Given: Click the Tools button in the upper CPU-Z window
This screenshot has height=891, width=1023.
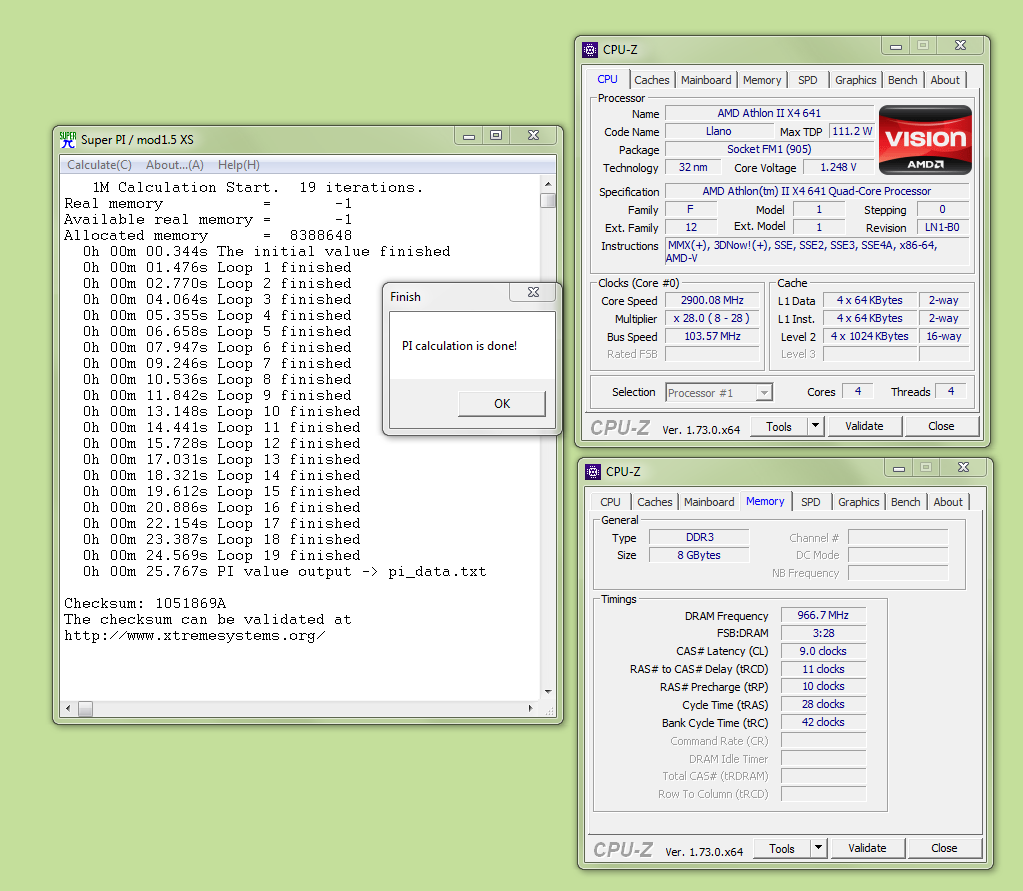Looking at the screenshot, I should [779, 426].
